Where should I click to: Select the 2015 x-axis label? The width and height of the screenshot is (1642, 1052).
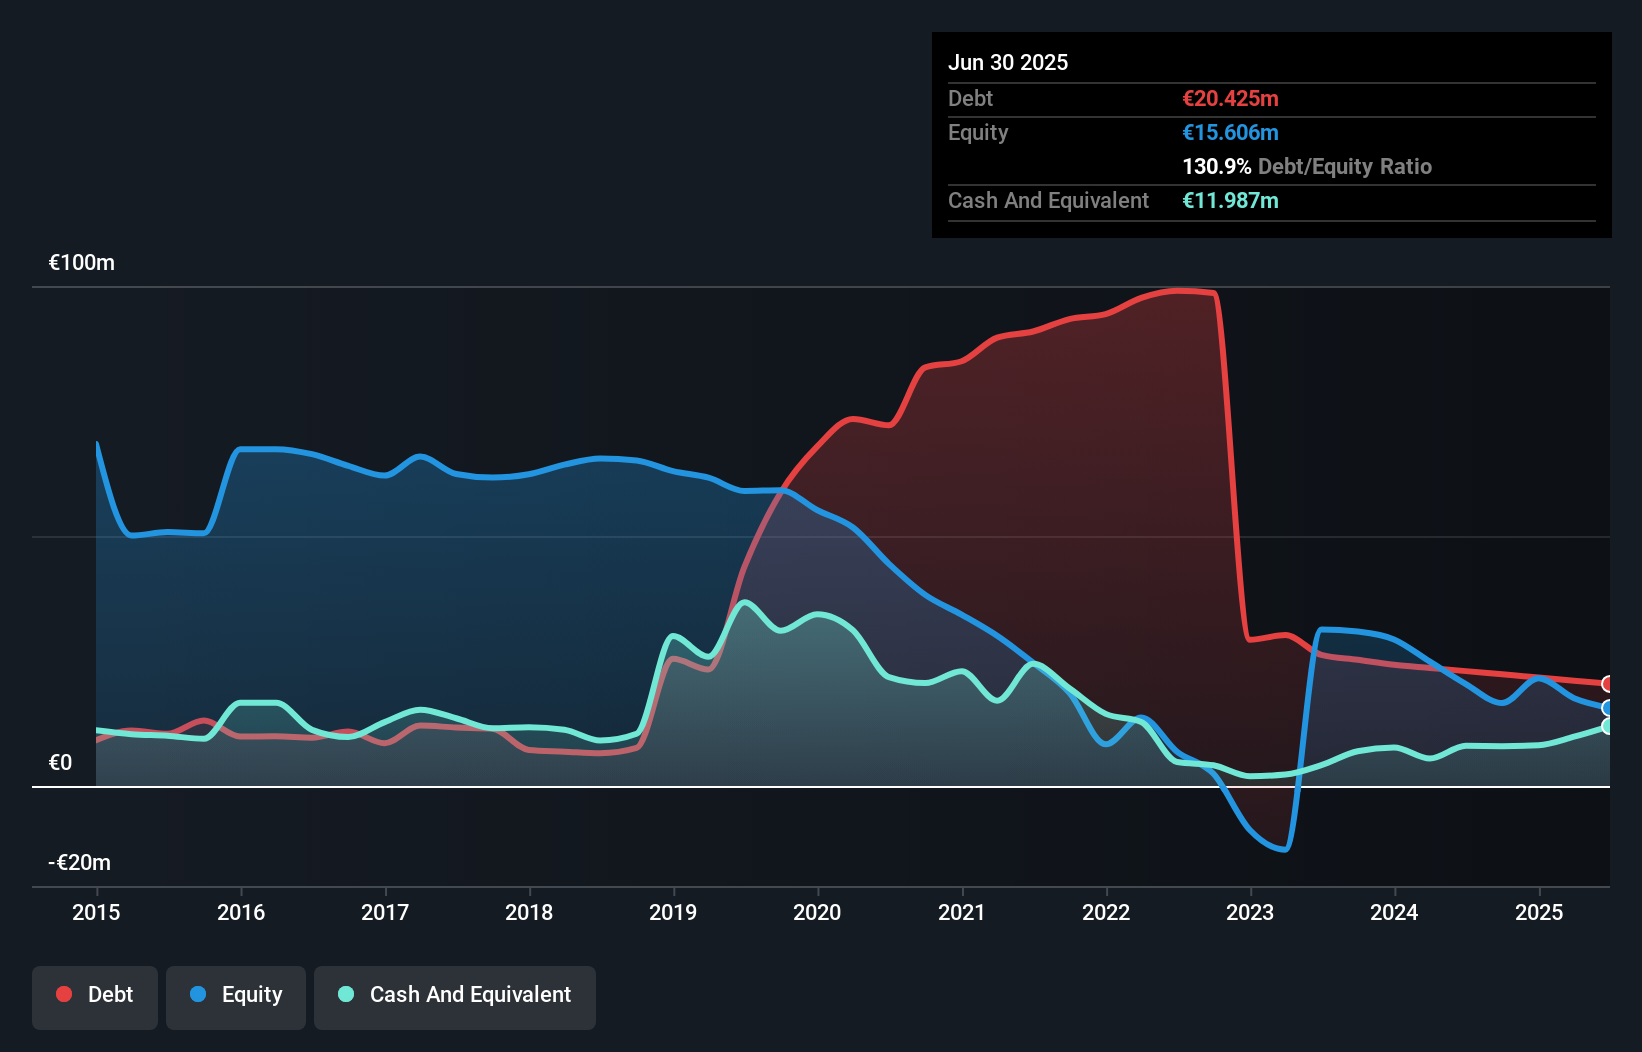pos(96,912)
